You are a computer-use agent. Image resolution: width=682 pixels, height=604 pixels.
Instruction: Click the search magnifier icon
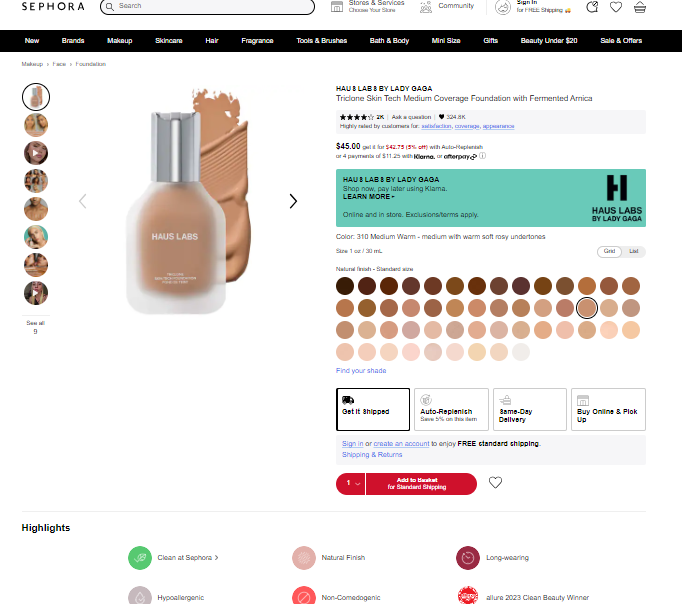pyautogui.click(x=110, y=6)
